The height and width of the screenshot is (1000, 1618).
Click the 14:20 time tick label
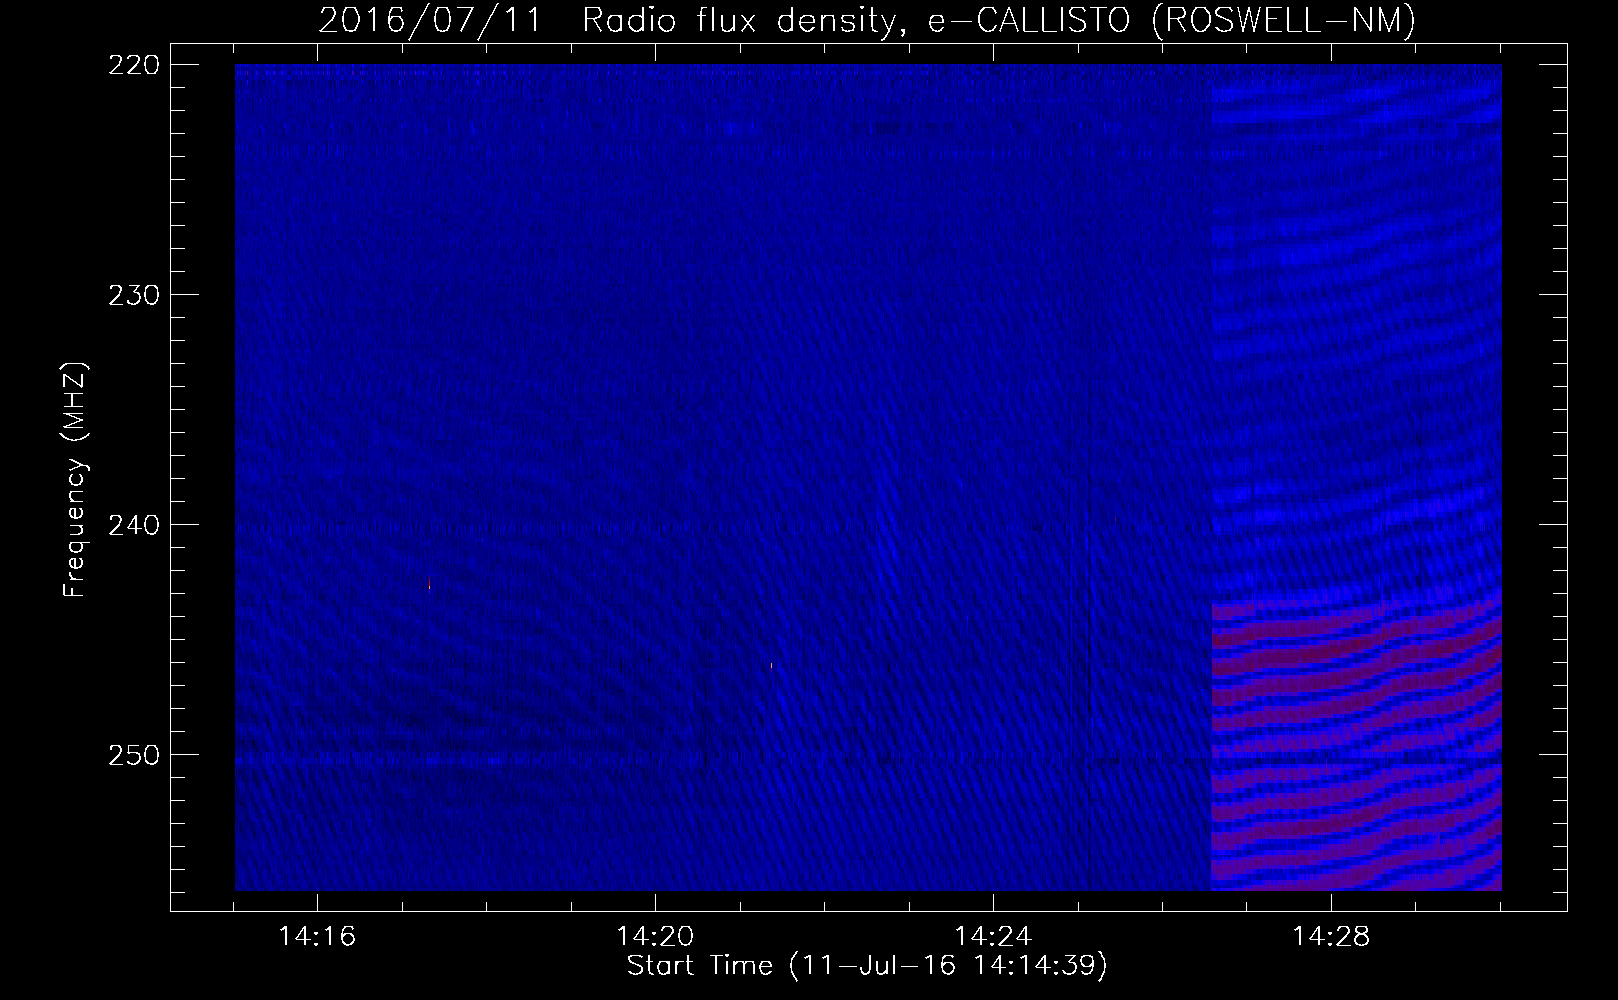click(655, 937)
